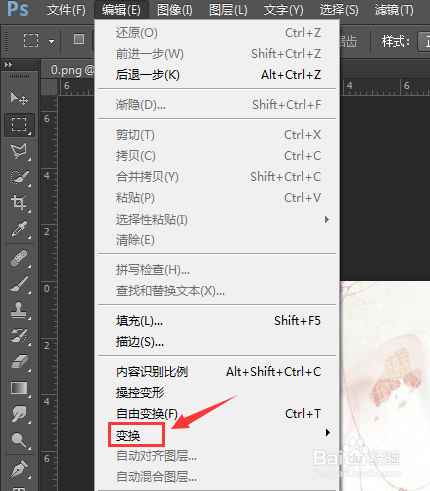Select the Quick Selection tool
430x491 pixels.
coord(19,177)
